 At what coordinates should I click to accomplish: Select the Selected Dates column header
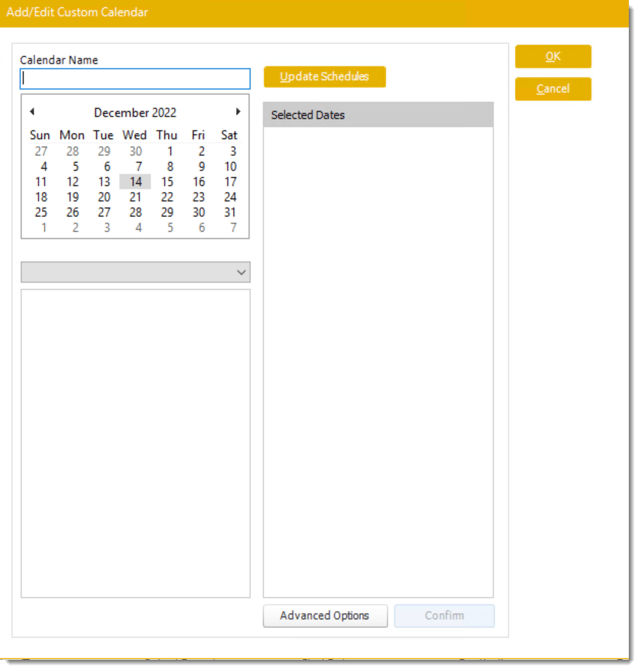coord(378,115)
